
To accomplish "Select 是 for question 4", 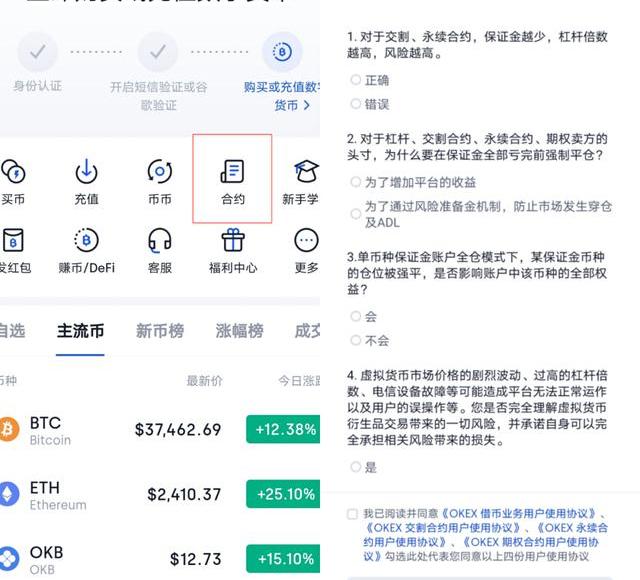I will pos(356,467).
